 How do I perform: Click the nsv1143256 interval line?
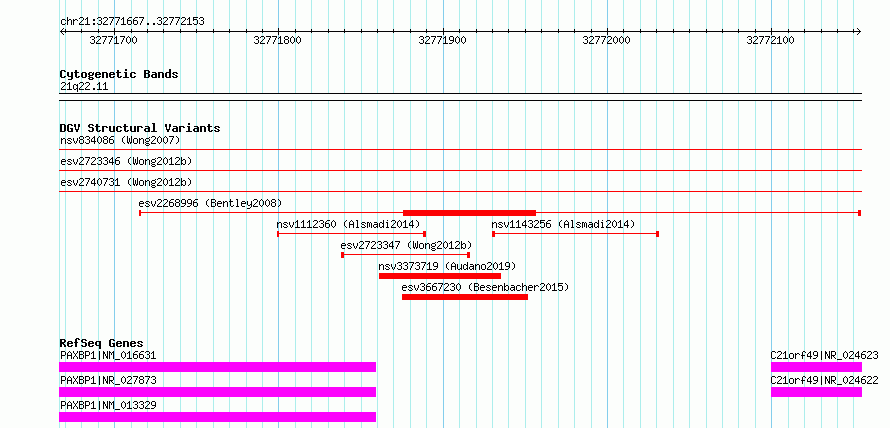[576, 234]
